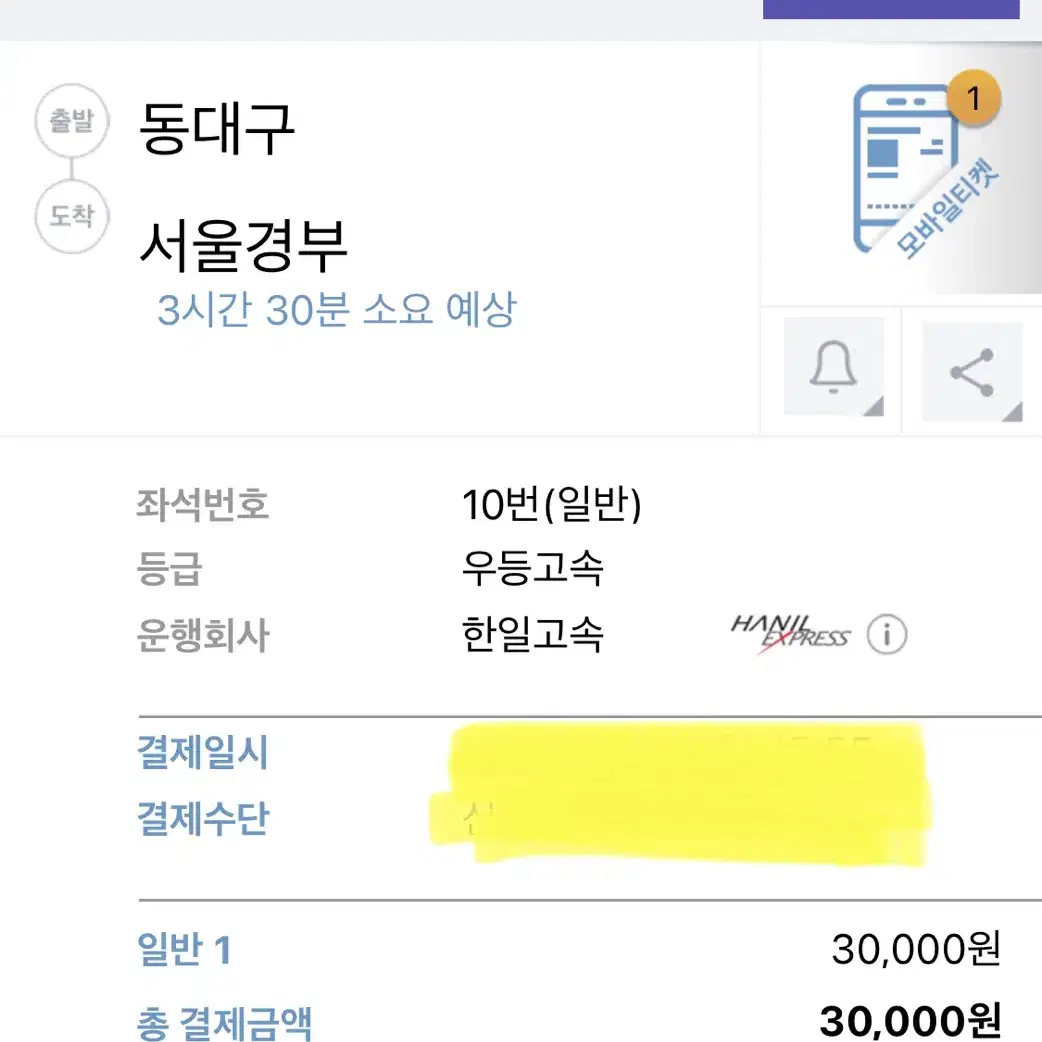
Task: Click the 3시간 30분 소요 예상 text
Action: (336, 310)
